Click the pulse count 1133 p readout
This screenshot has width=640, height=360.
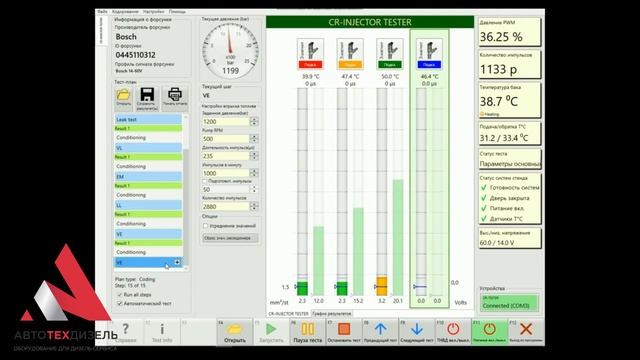(x=509, y=64)
